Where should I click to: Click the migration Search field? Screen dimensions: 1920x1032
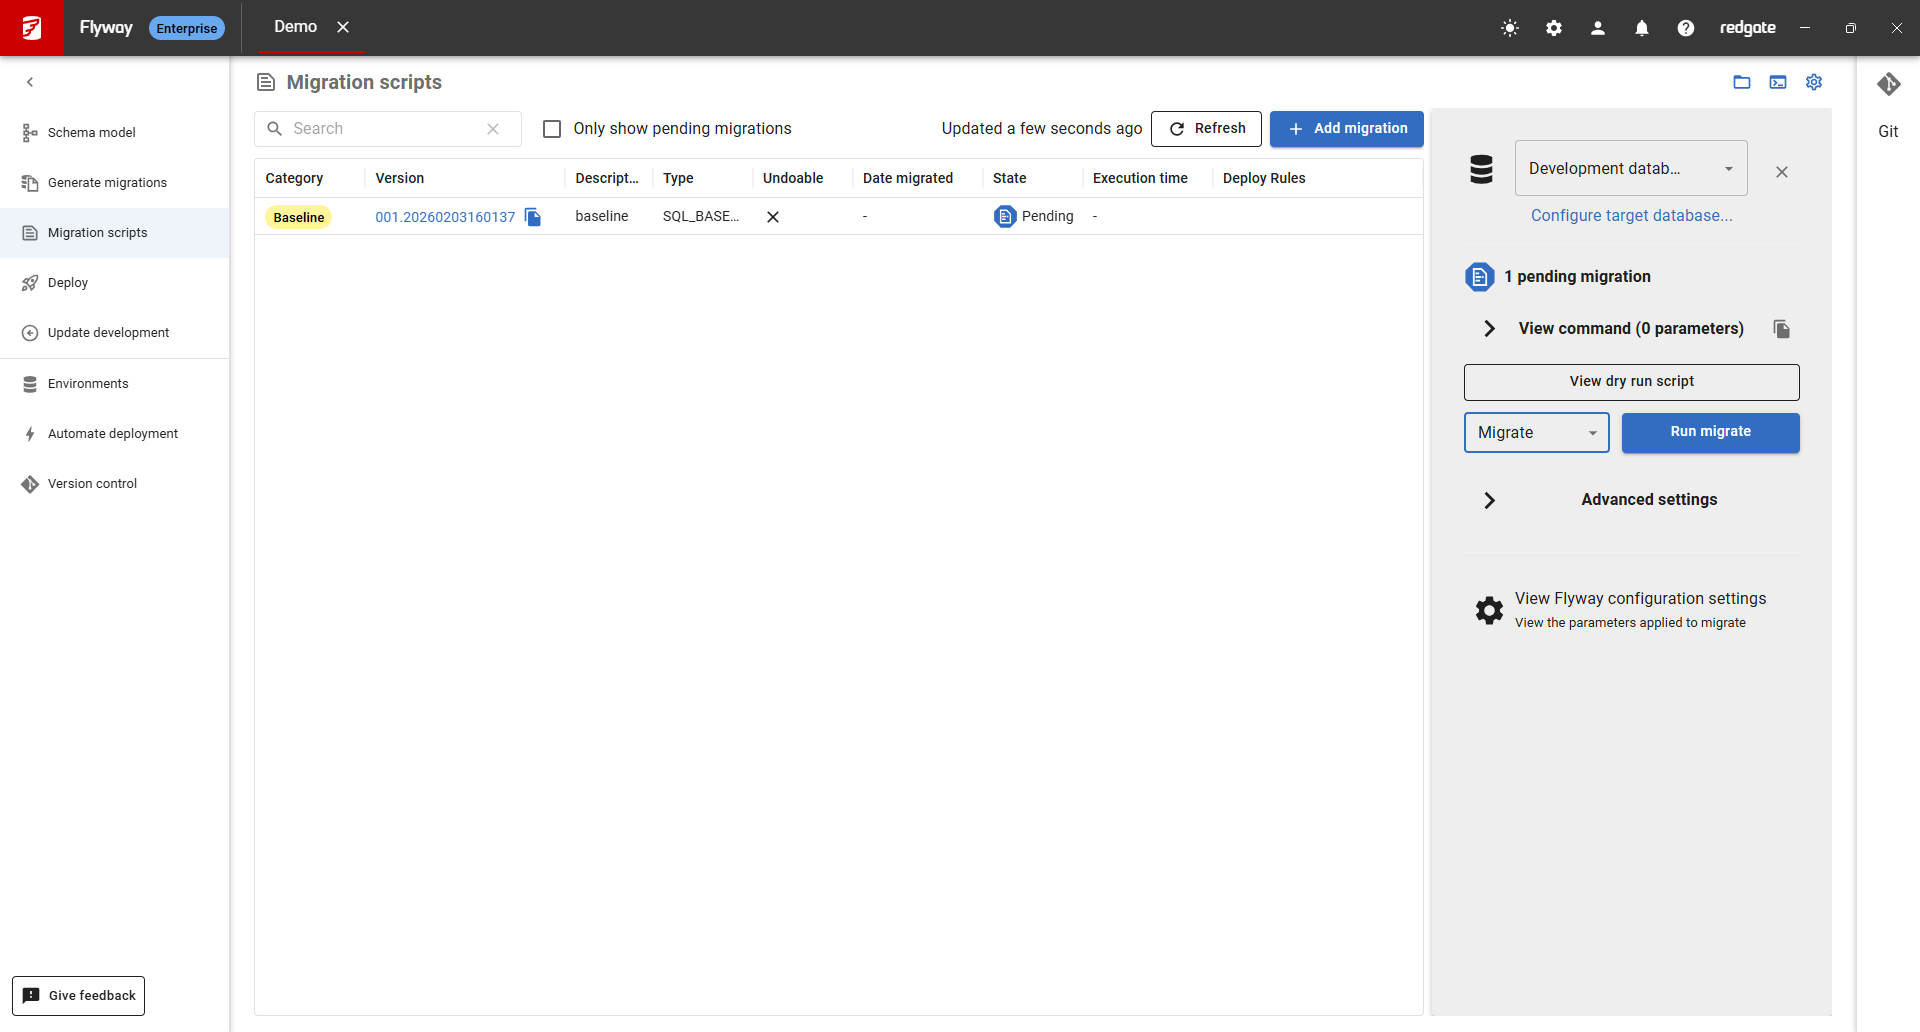coord(385,129)
